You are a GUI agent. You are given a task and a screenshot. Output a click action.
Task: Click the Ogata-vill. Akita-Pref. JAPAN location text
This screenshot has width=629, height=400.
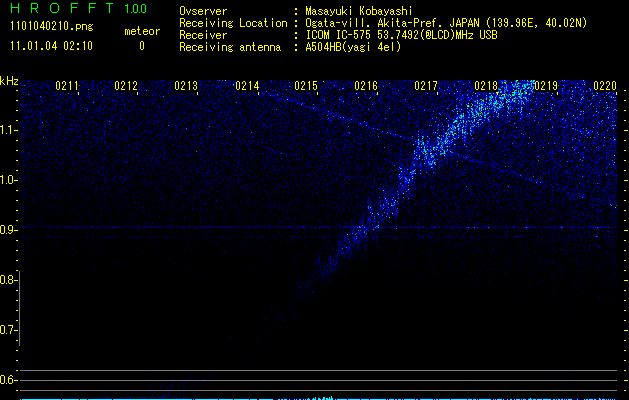[x=446, y=23]
